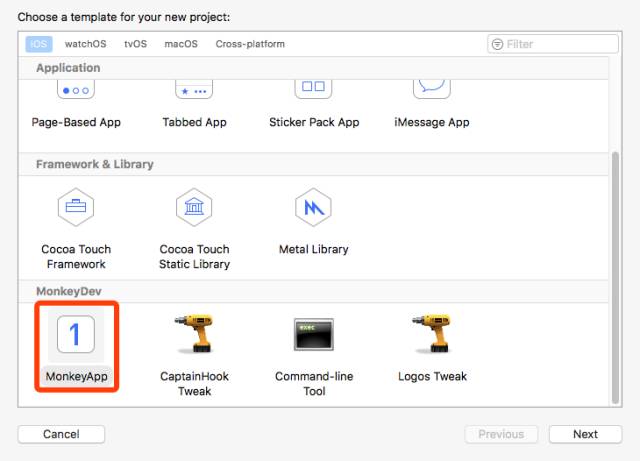
Task: Click the MonkeyApp label
Action: pos(76,376)
